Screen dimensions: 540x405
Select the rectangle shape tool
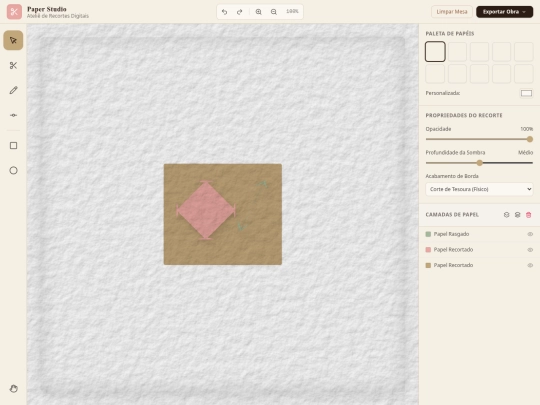(x=13, y=146)
